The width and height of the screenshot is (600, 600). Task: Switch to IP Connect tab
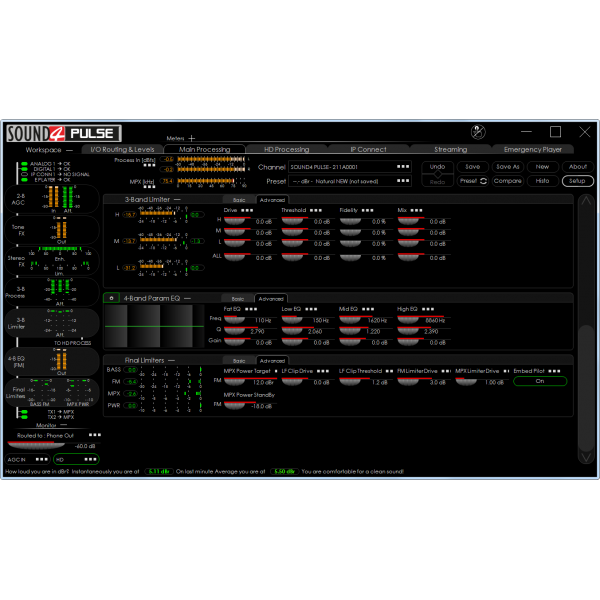[x=368, y=149]
